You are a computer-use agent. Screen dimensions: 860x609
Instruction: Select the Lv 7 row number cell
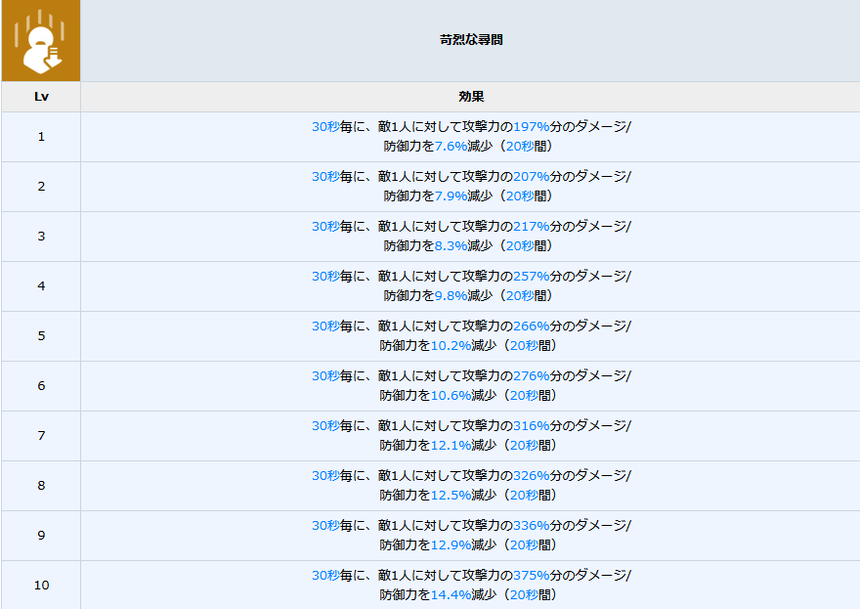pyautogui.click(x=41, y=436)
